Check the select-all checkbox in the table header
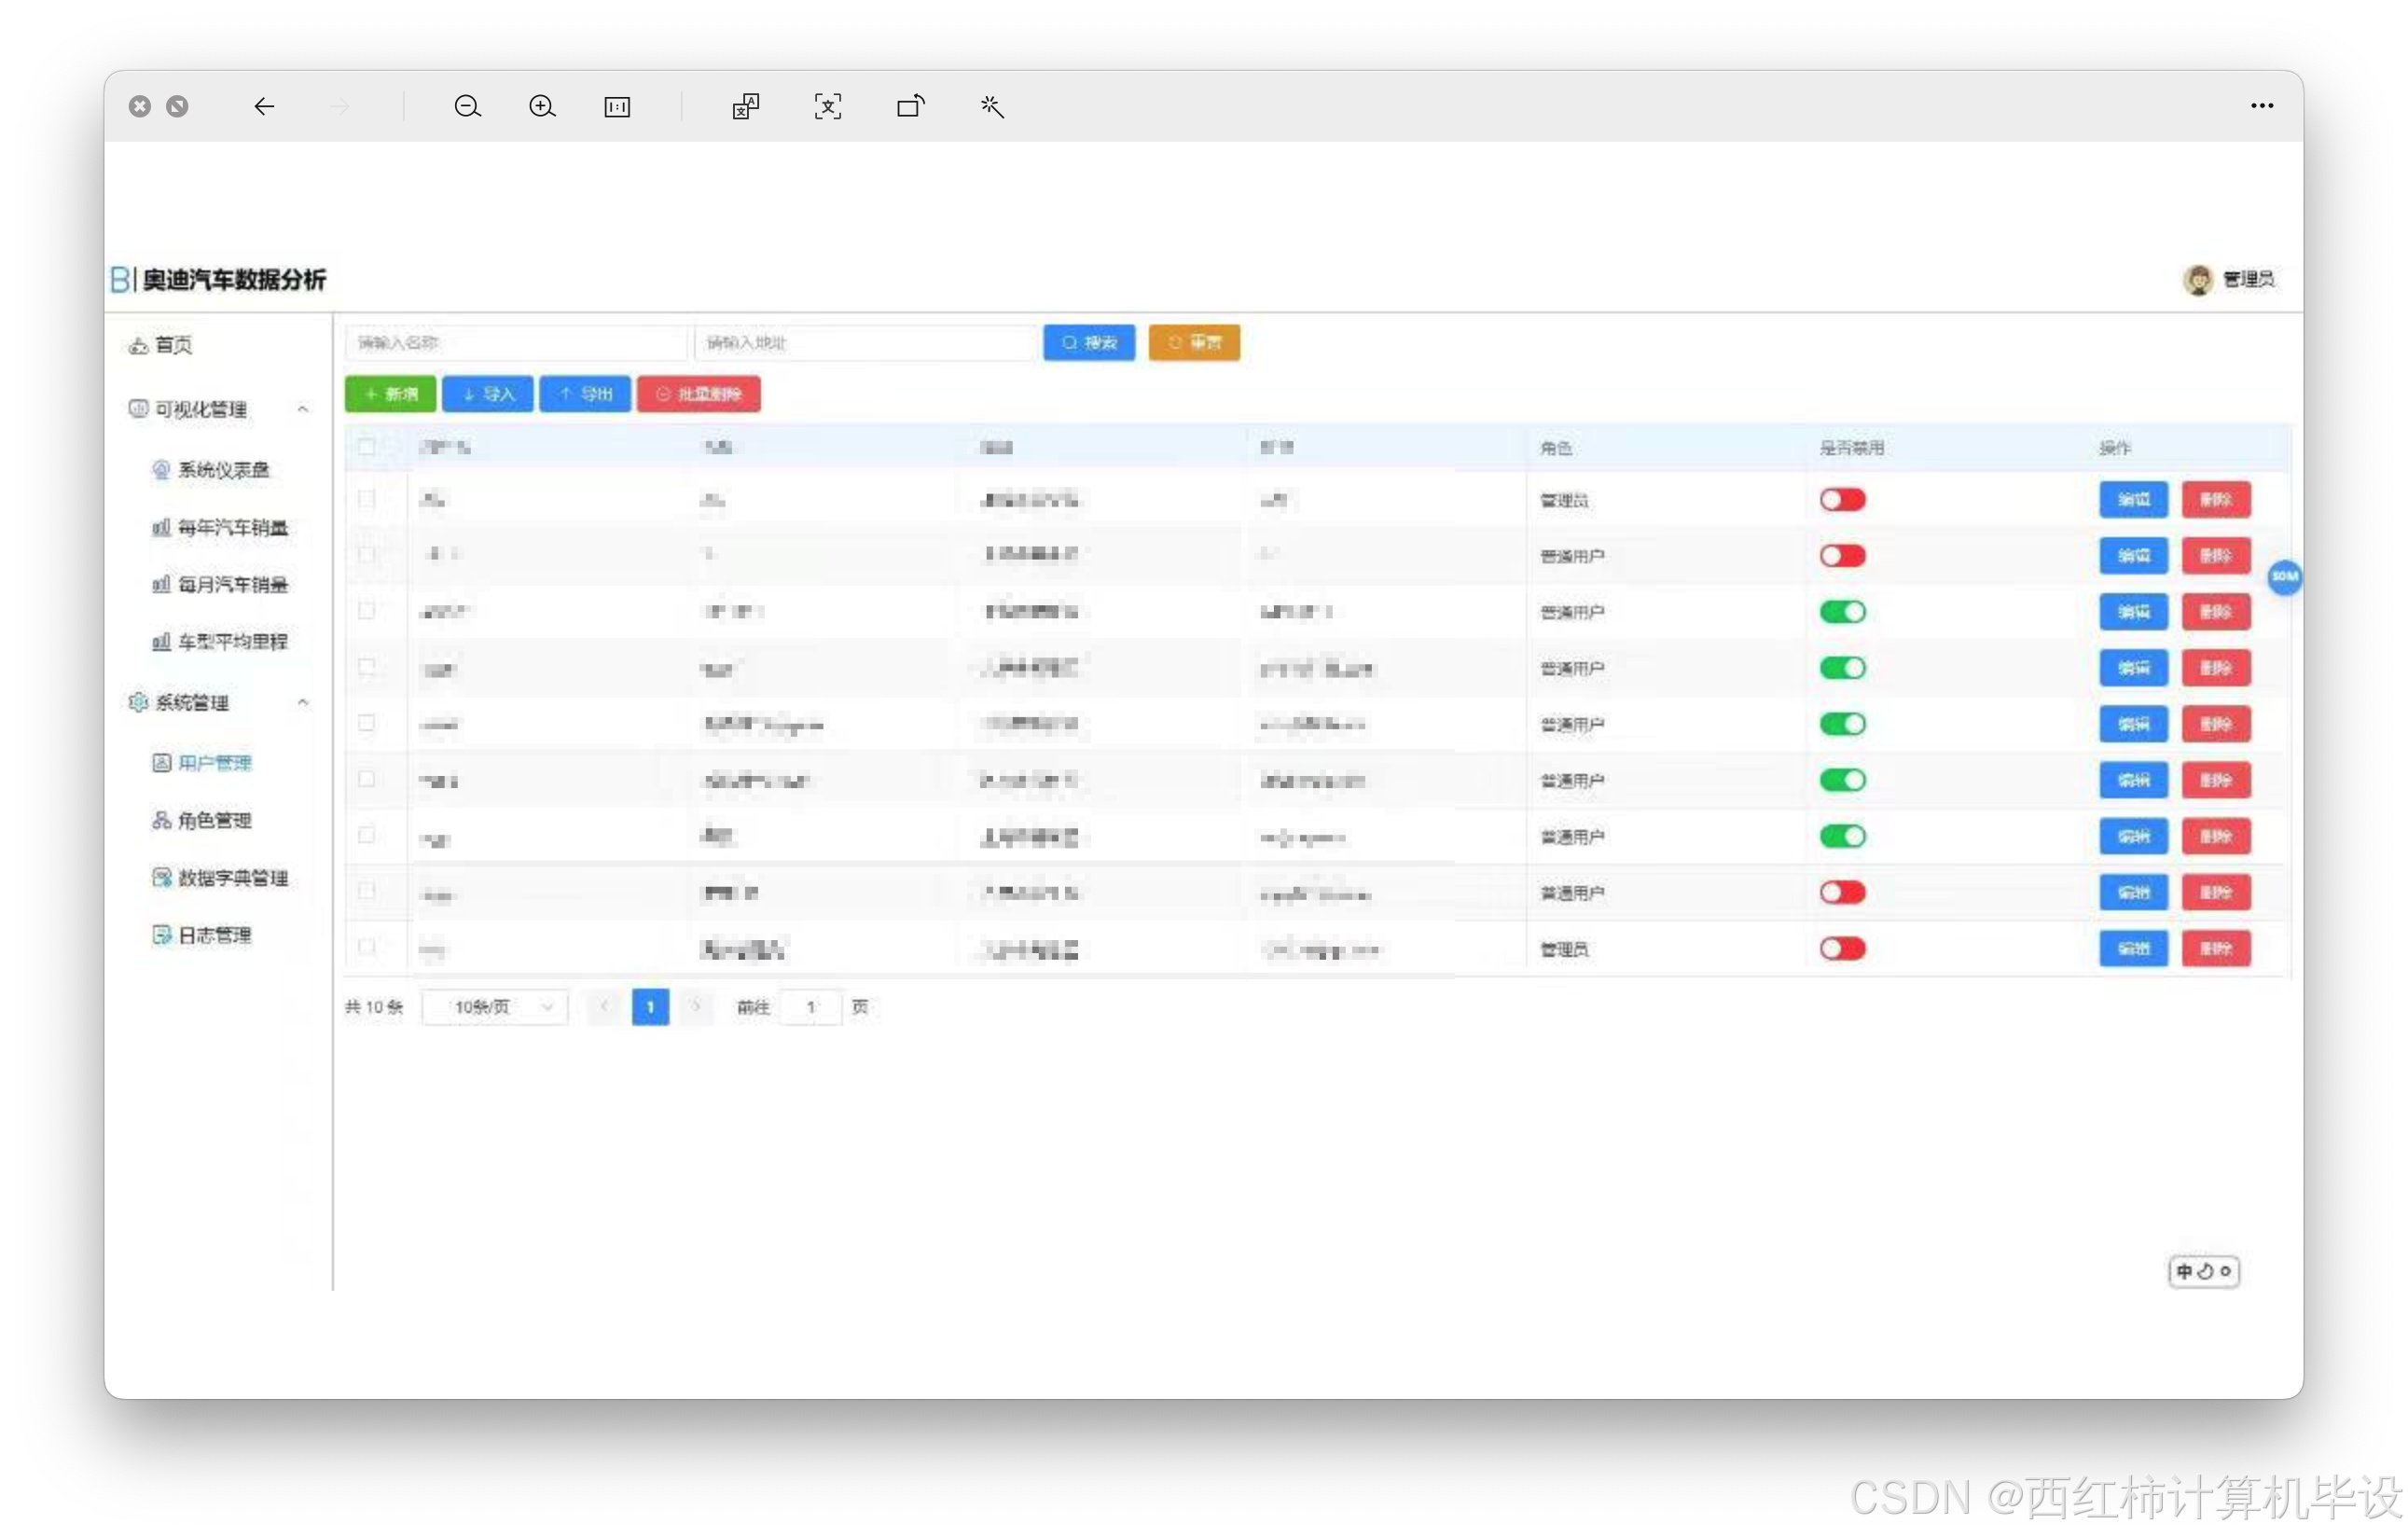The height and width of the screenshot is (1537, 2408). click(x=368, y=447)
